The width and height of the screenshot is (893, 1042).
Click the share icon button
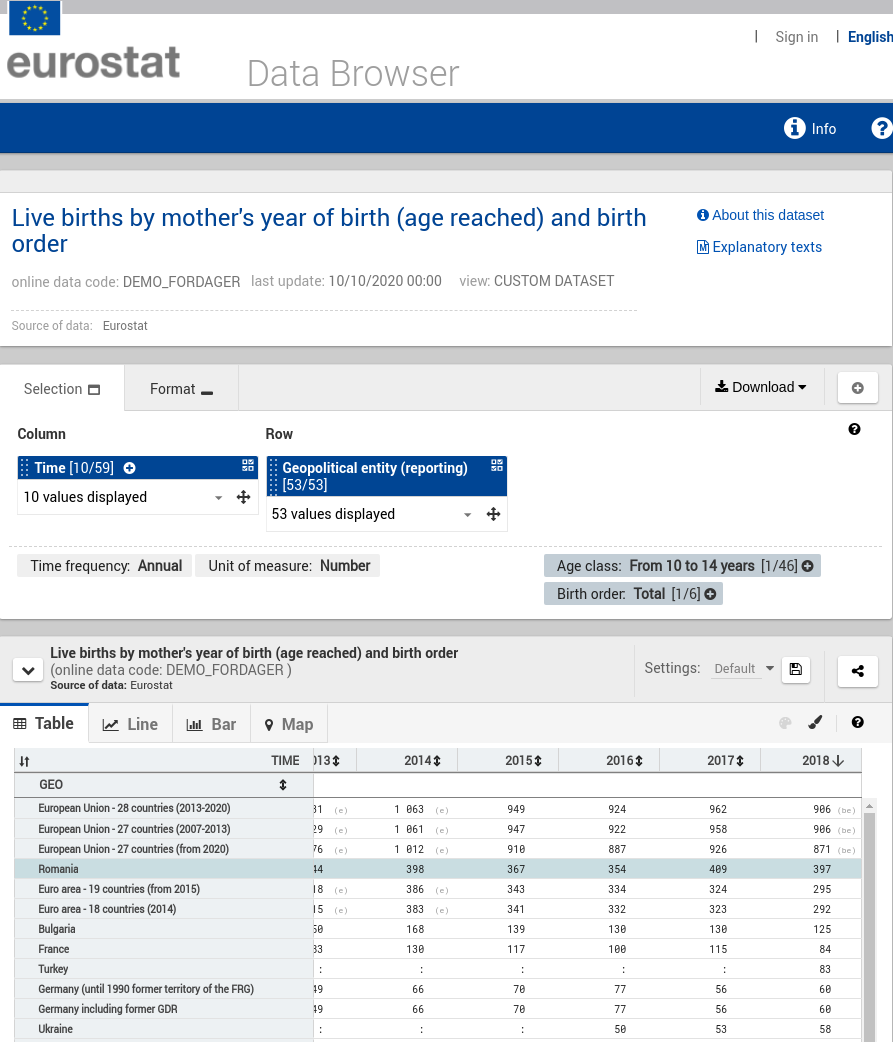(857, 670)
